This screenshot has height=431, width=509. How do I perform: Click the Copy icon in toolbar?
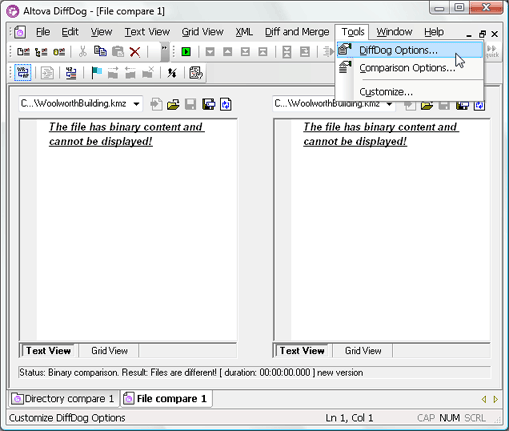pos(100,51)
